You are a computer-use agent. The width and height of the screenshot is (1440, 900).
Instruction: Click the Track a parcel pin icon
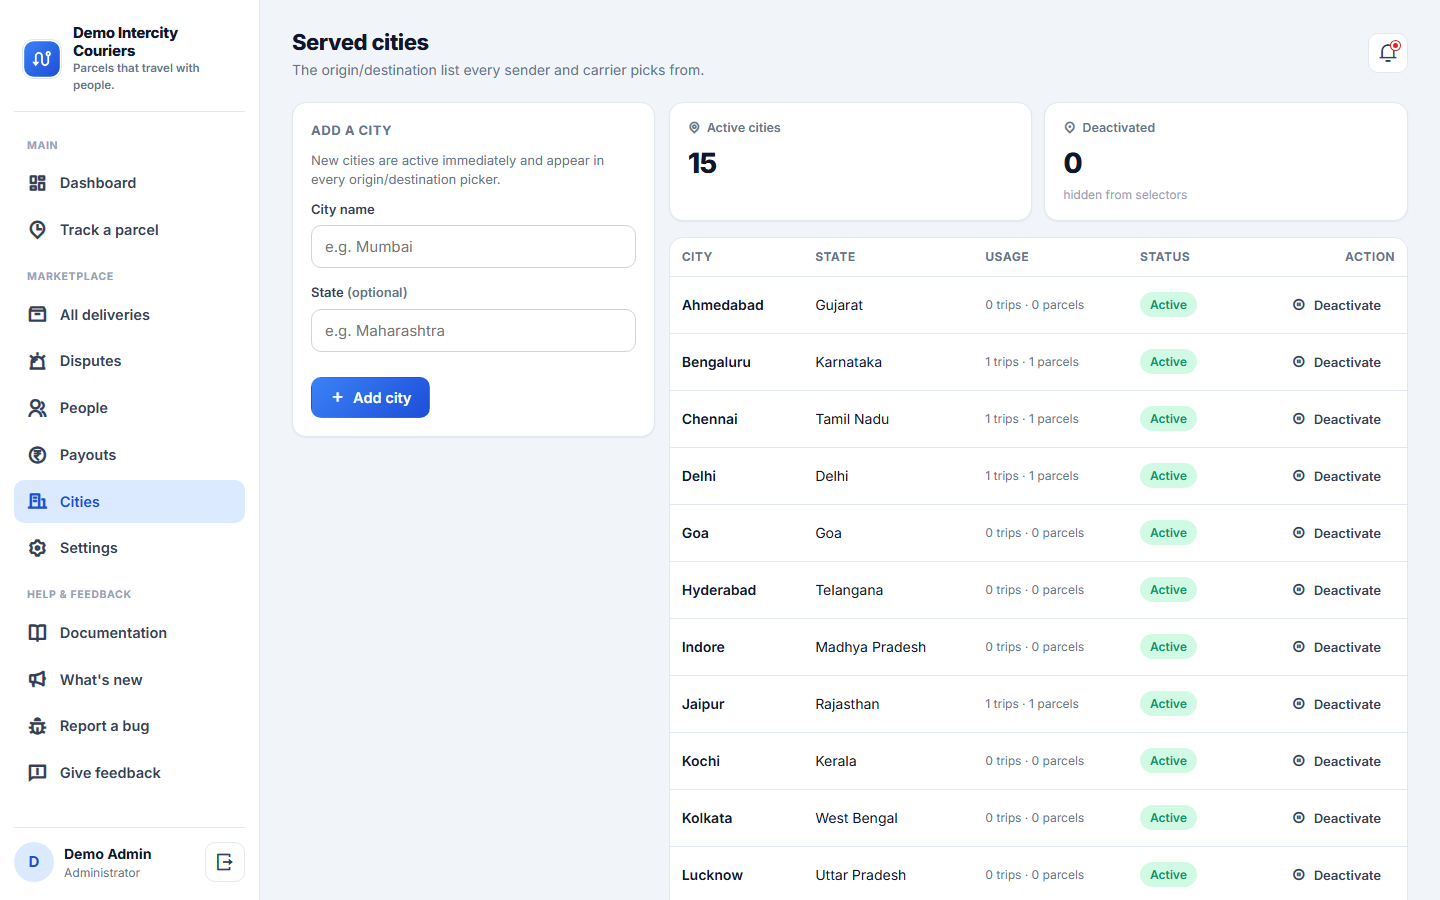38,230
